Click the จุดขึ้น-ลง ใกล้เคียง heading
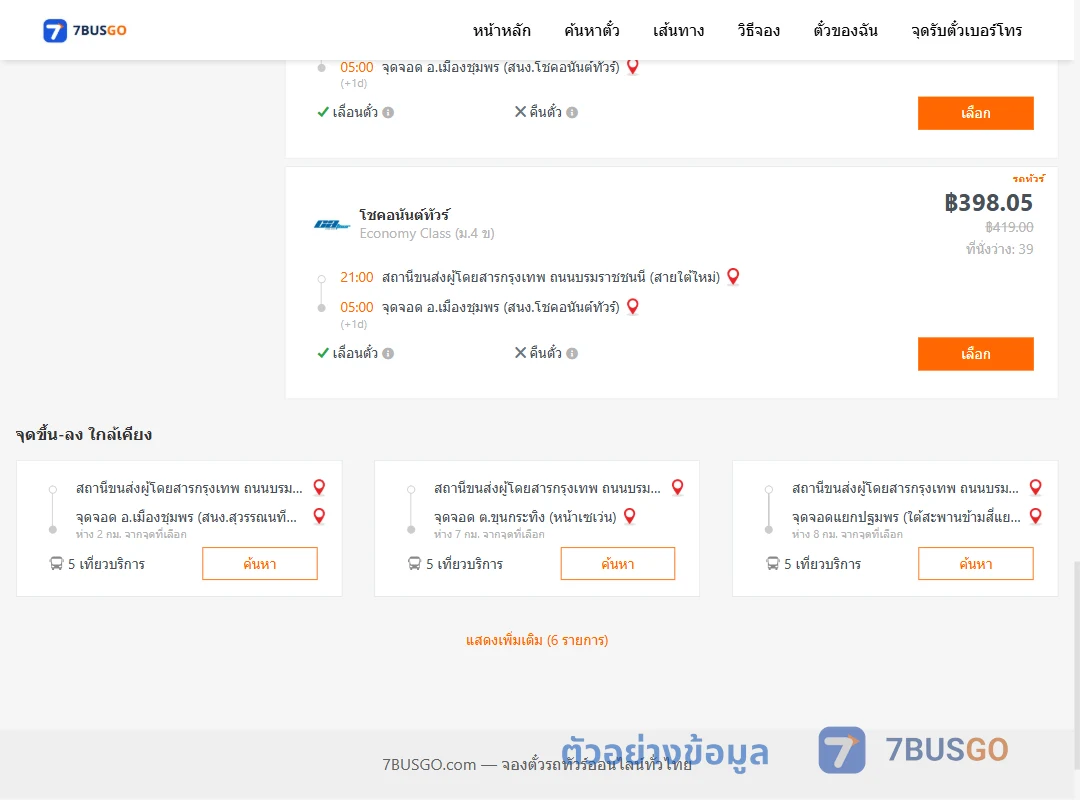Image resolution: width=1080 pixels, height=800 pixels. [x=83, y=434]
